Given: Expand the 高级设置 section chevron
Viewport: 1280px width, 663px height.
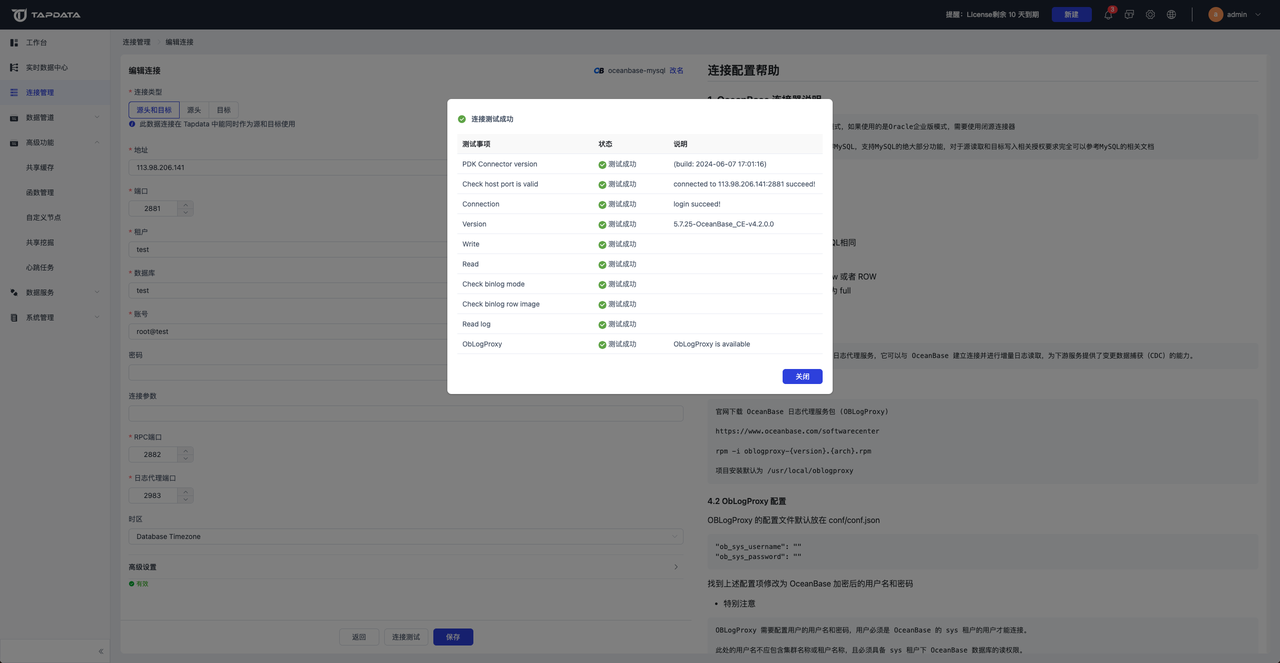Looking at the screenshot, I should coord(676,567).
